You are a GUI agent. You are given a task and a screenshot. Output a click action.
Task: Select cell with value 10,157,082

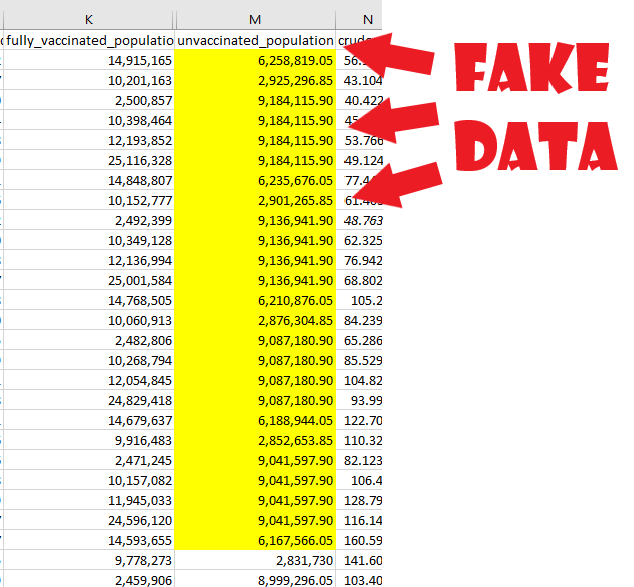coord(89,480)
